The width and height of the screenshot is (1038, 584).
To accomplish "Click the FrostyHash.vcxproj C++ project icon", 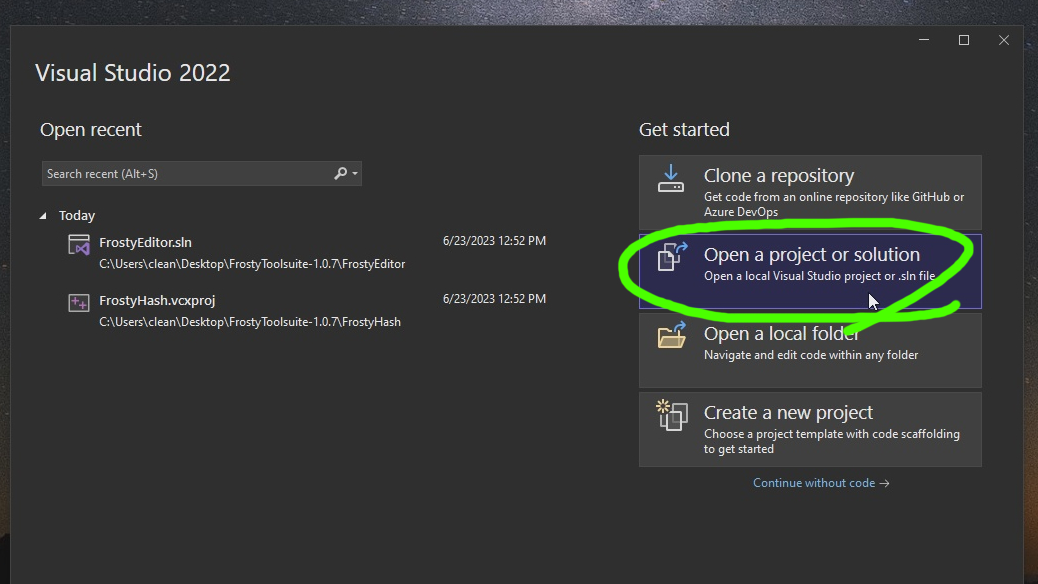I will click(x=79, y=303).
